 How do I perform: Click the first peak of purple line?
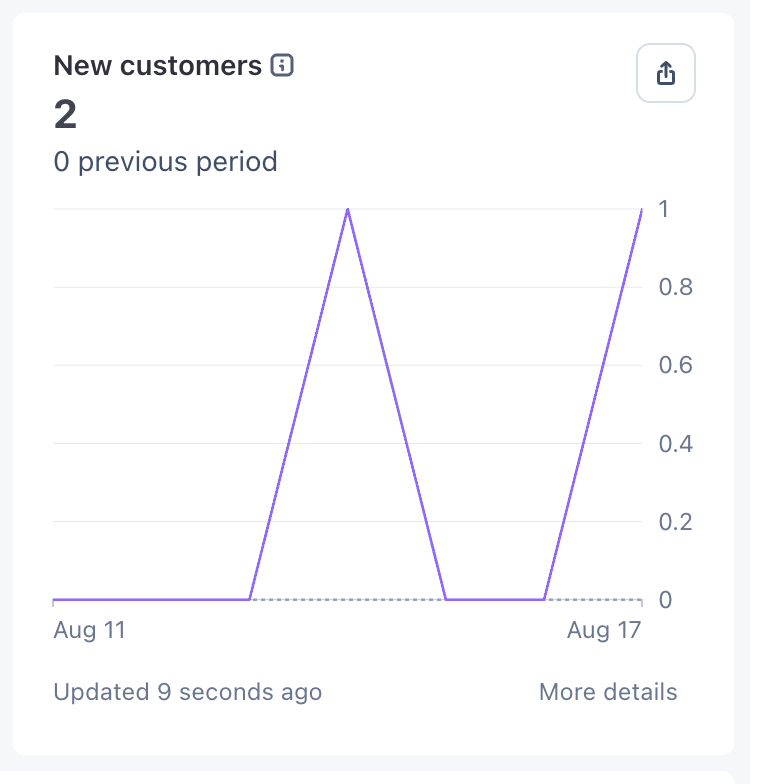[x=348, y=210]
